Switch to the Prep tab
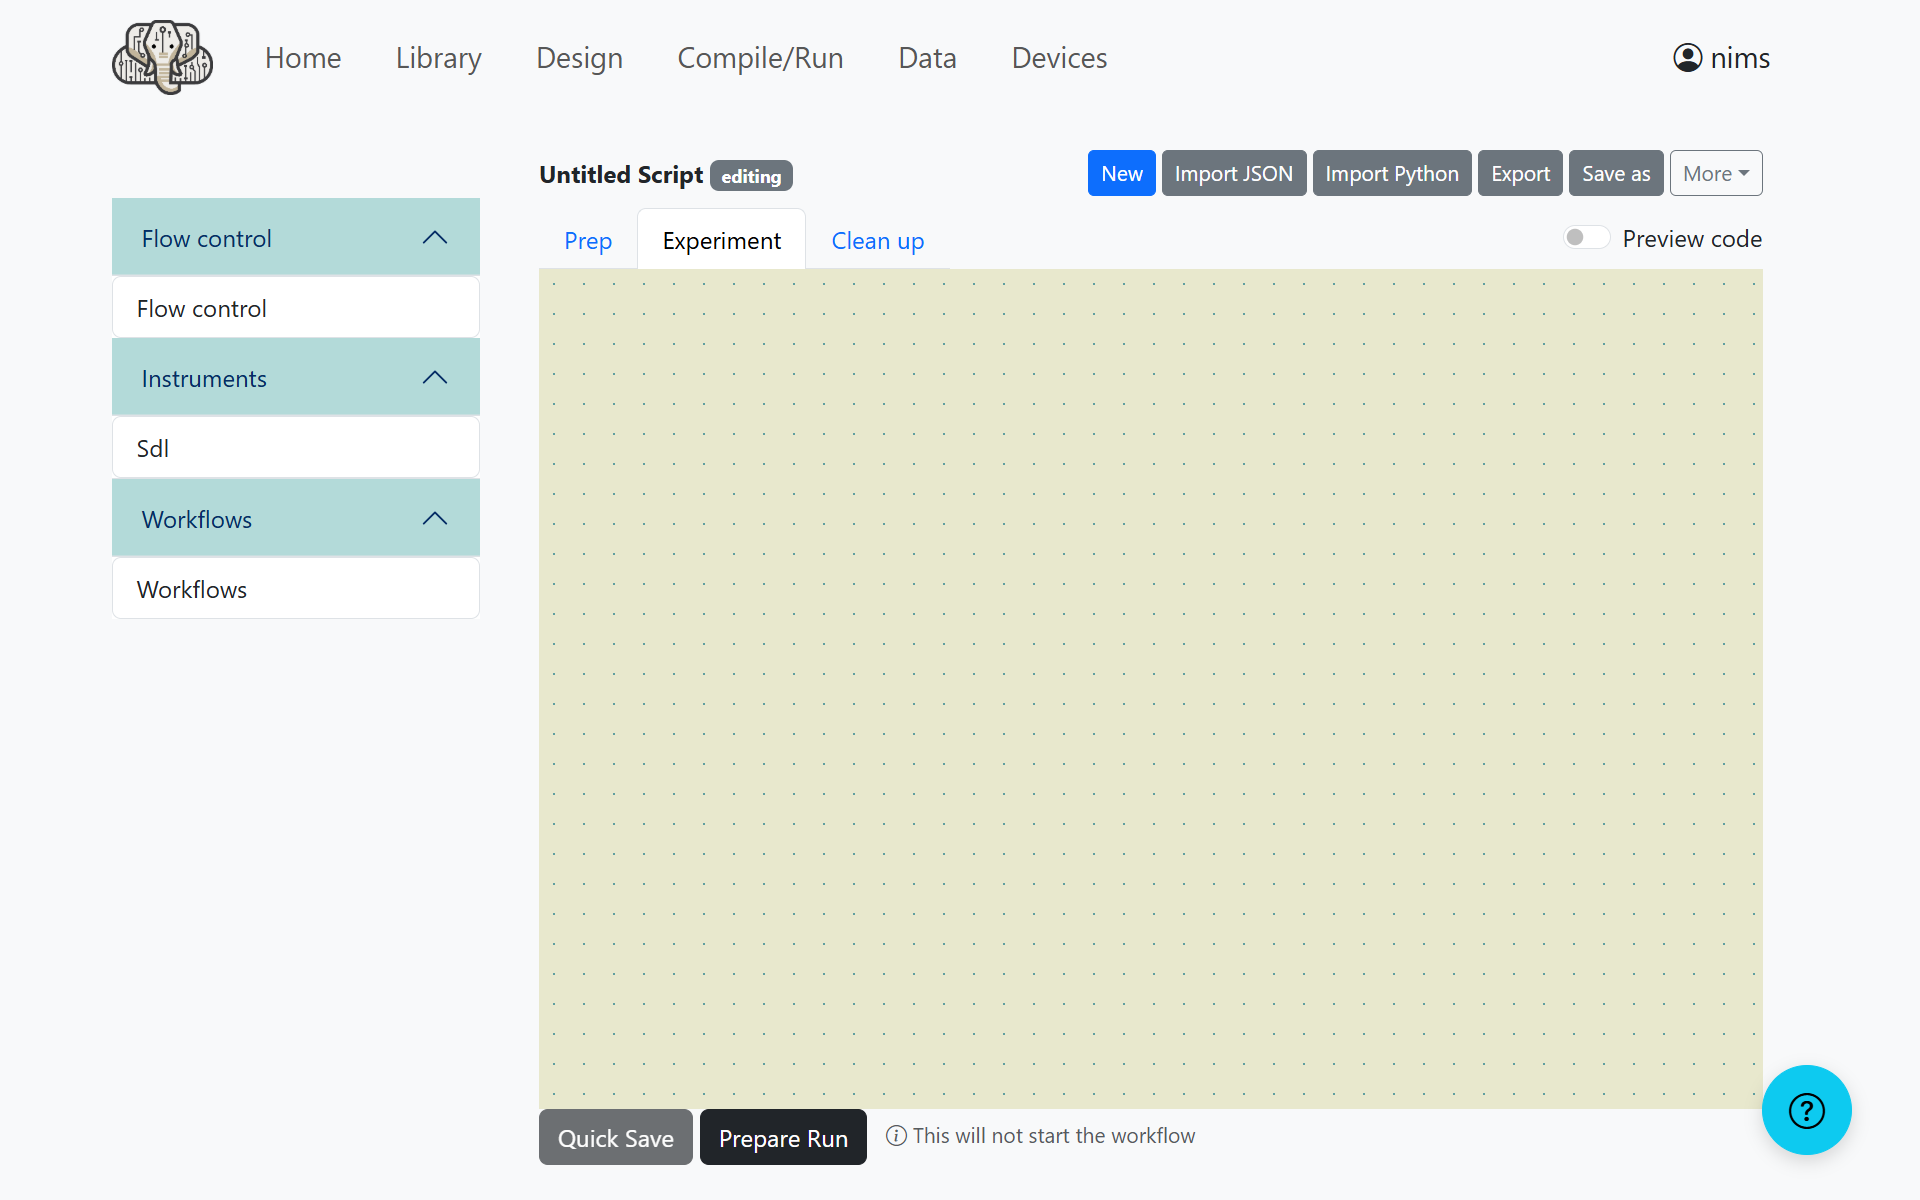This screenshot has height=1200, width=1920. tap(588, 241)
